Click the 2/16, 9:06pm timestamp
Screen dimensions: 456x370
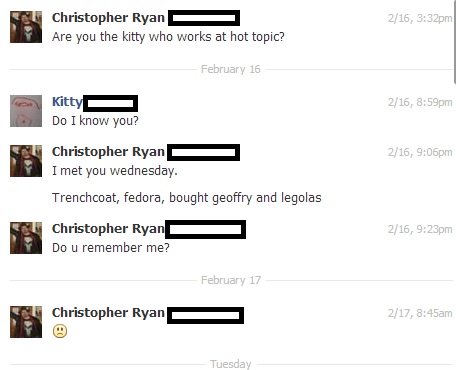(x=420, y=152)
